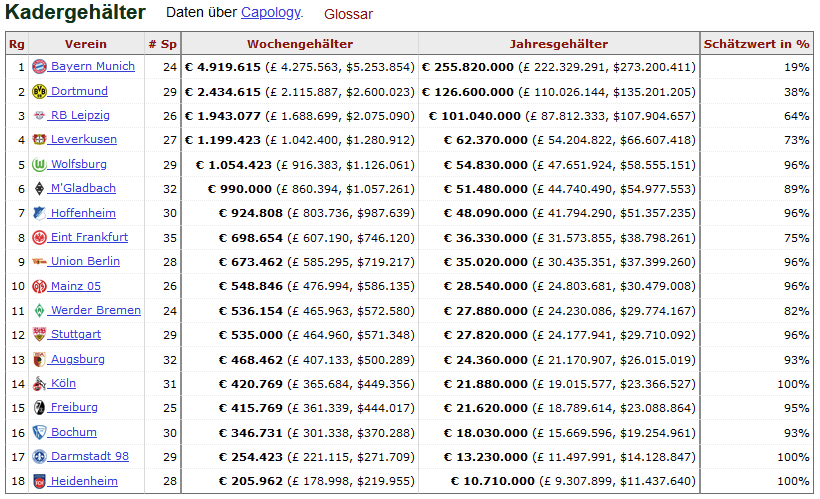
Task: Click the Köln crest icon
Action: coord(39,383)
